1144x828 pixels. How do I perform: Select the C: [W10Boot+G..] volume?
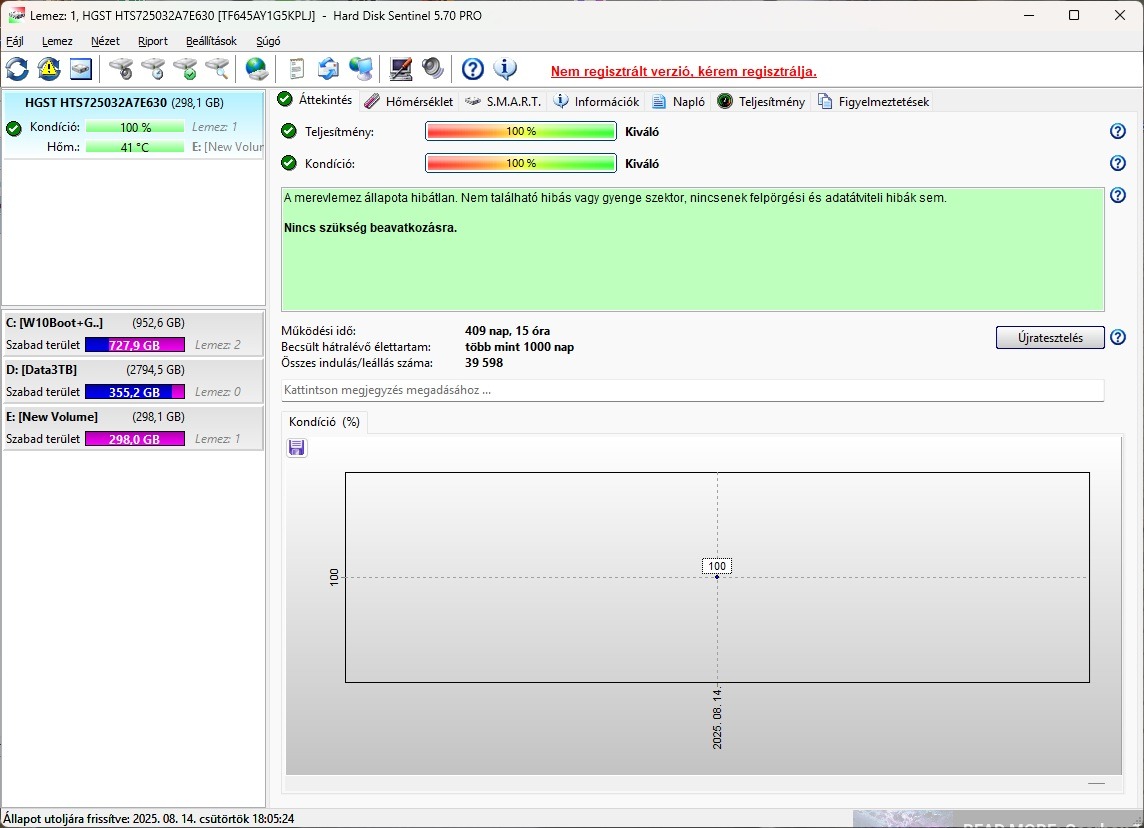[x=133, y=334]
